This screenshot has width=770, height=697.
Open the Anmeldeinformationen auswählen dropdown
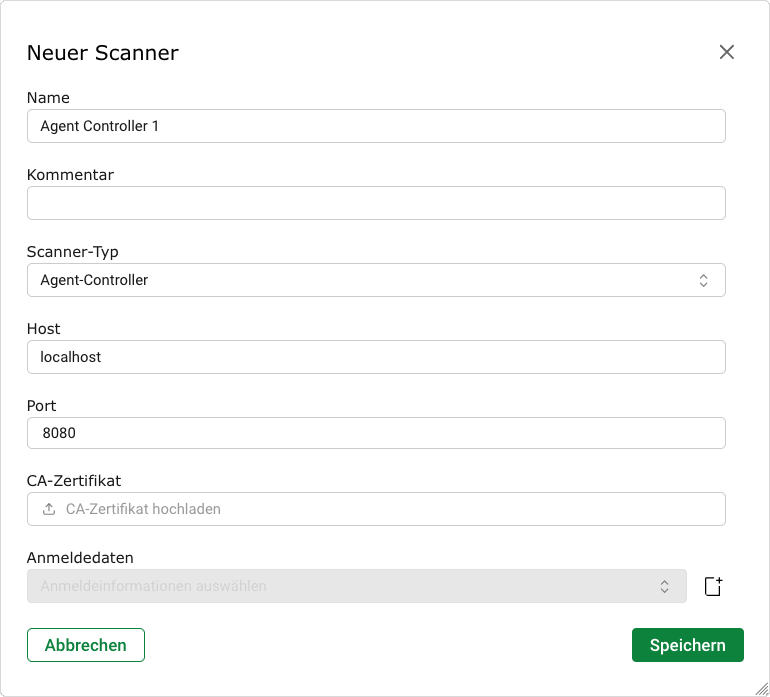tap(355, 587)
